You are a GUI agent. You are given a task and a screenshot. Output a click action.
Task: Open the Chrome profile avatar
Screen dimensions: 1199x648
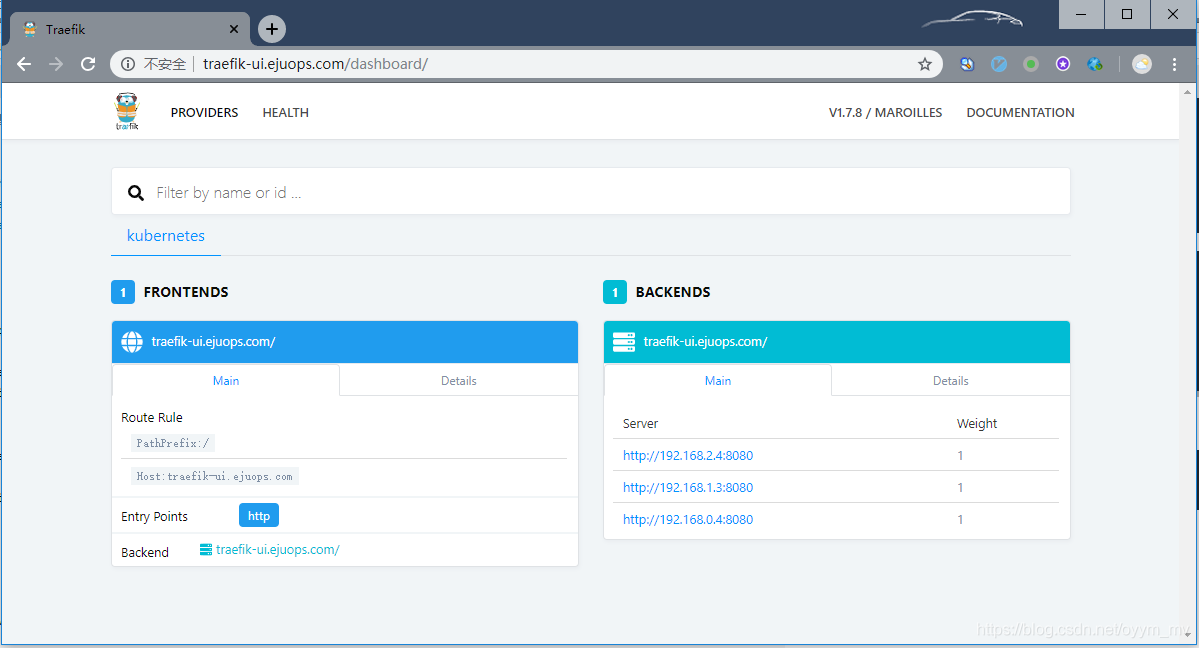point(1142,64)
